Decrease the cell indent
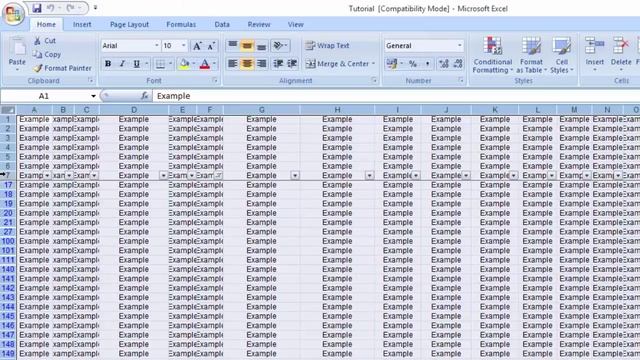Image resolution: width=640 pixels, height=360 pixels. coord(278,64)
